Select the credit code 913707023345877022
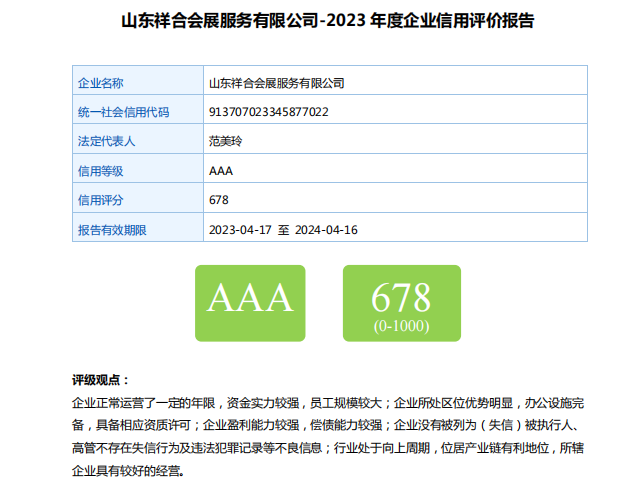Image resolution: width=644 pixels, height=500 pixels. 269,112
